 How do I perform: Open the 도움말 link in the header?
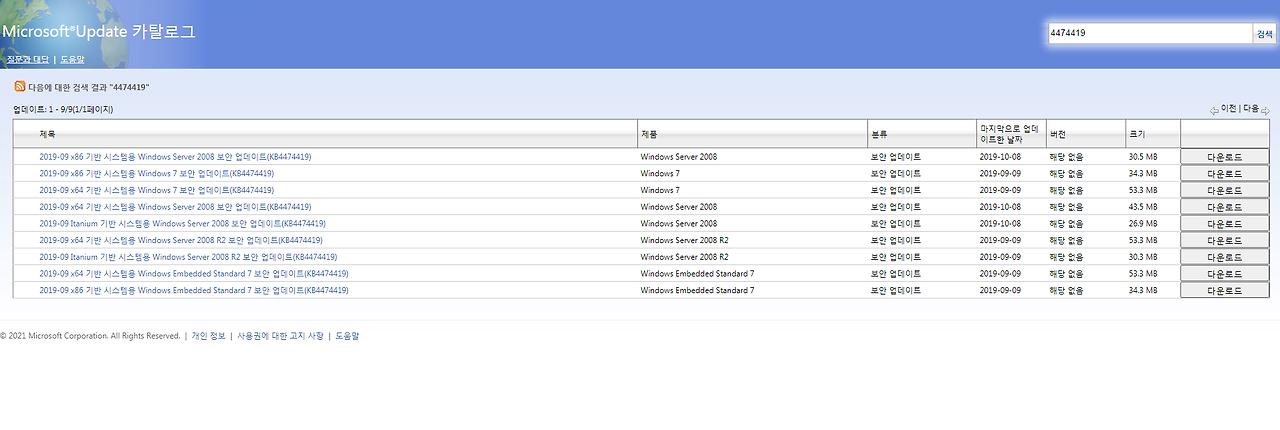click(72, 59)
